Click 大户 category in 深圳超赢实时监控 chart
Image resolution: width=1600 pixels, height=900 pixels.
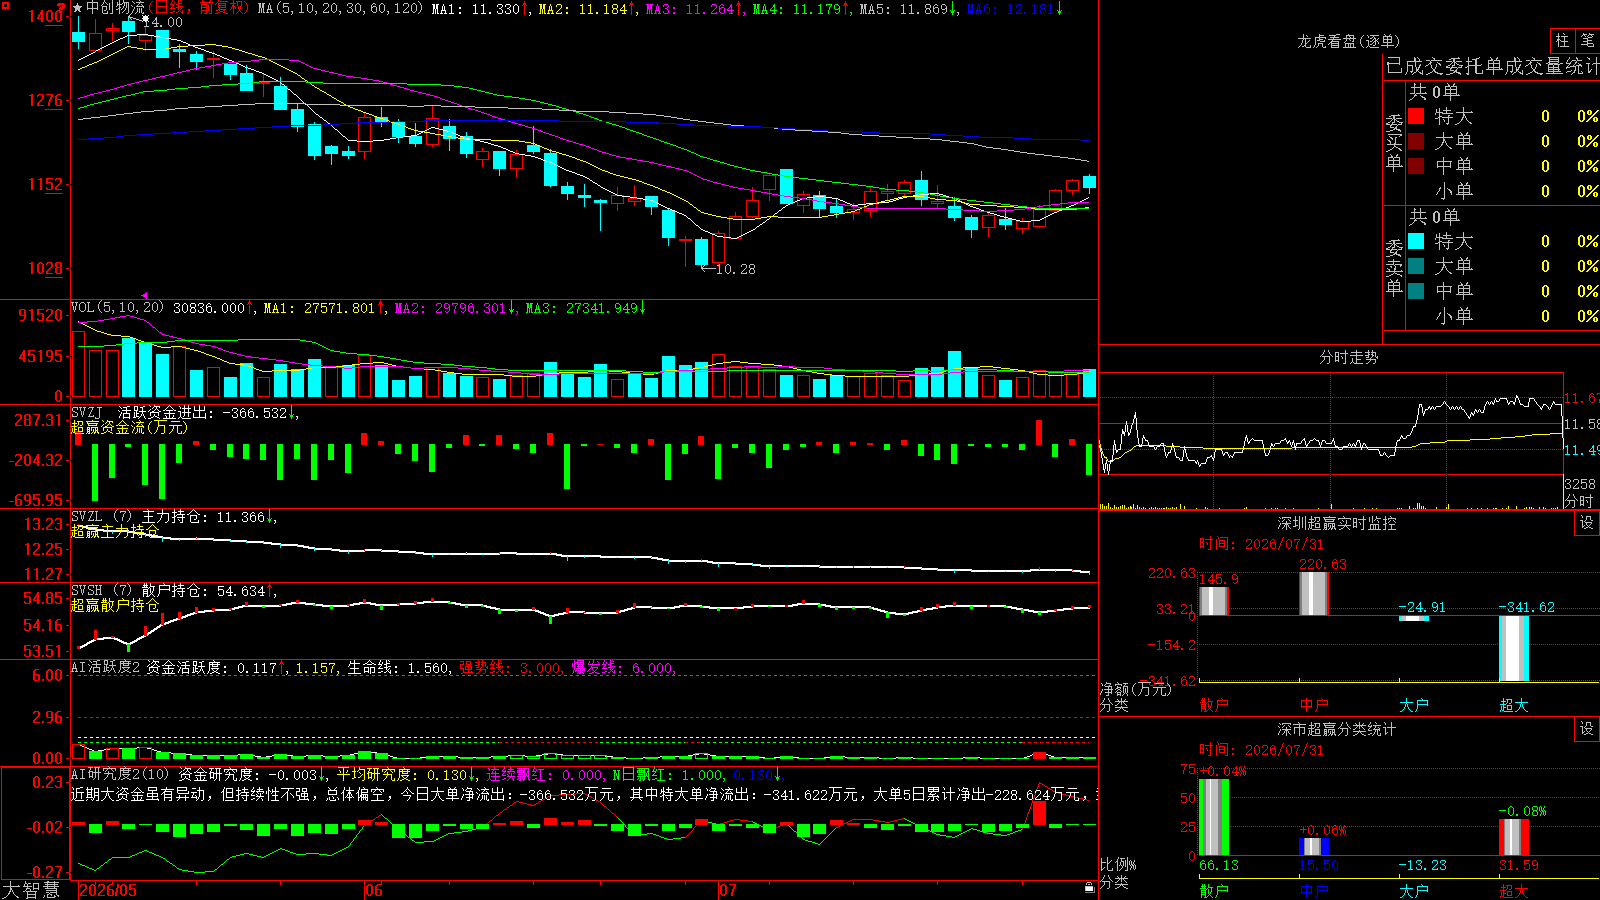point(1413,705)
